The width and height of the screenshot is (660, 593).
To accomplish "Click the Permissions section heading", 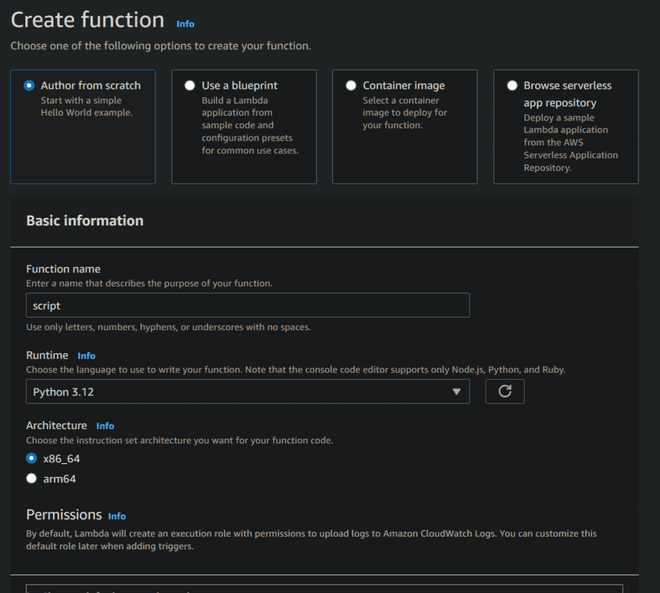I will point(64,515).
